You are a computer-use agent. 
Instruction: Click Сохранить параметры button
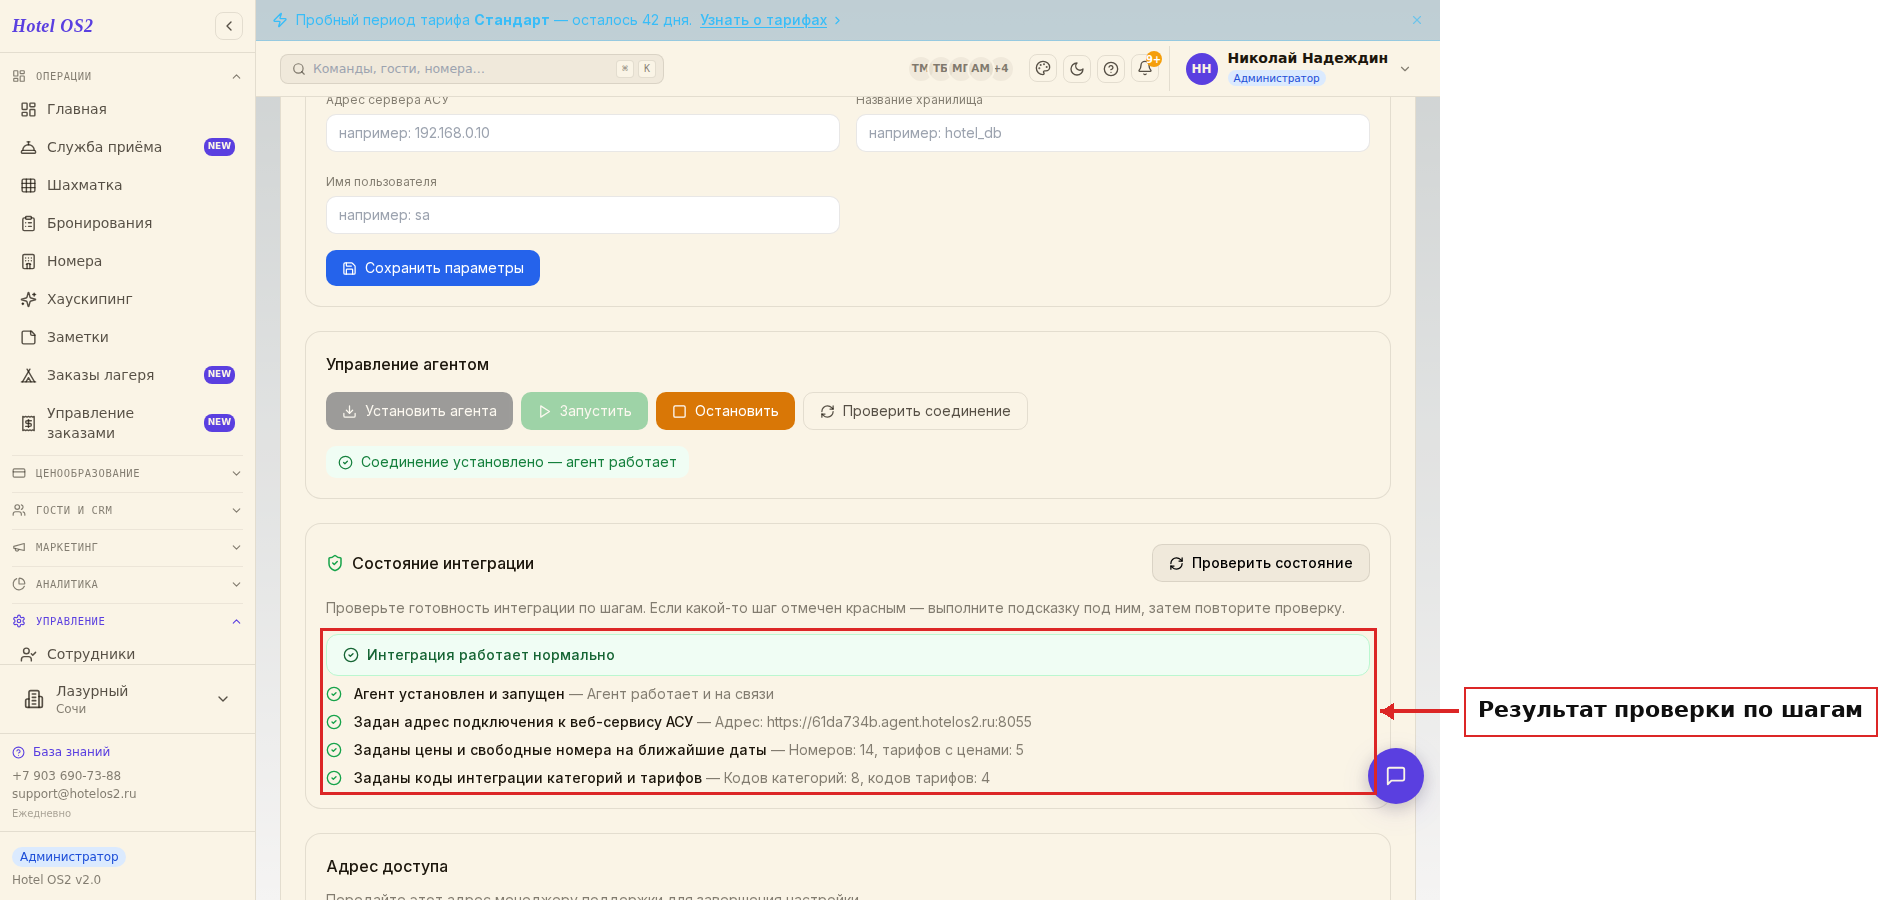click(x=433, y=268)
